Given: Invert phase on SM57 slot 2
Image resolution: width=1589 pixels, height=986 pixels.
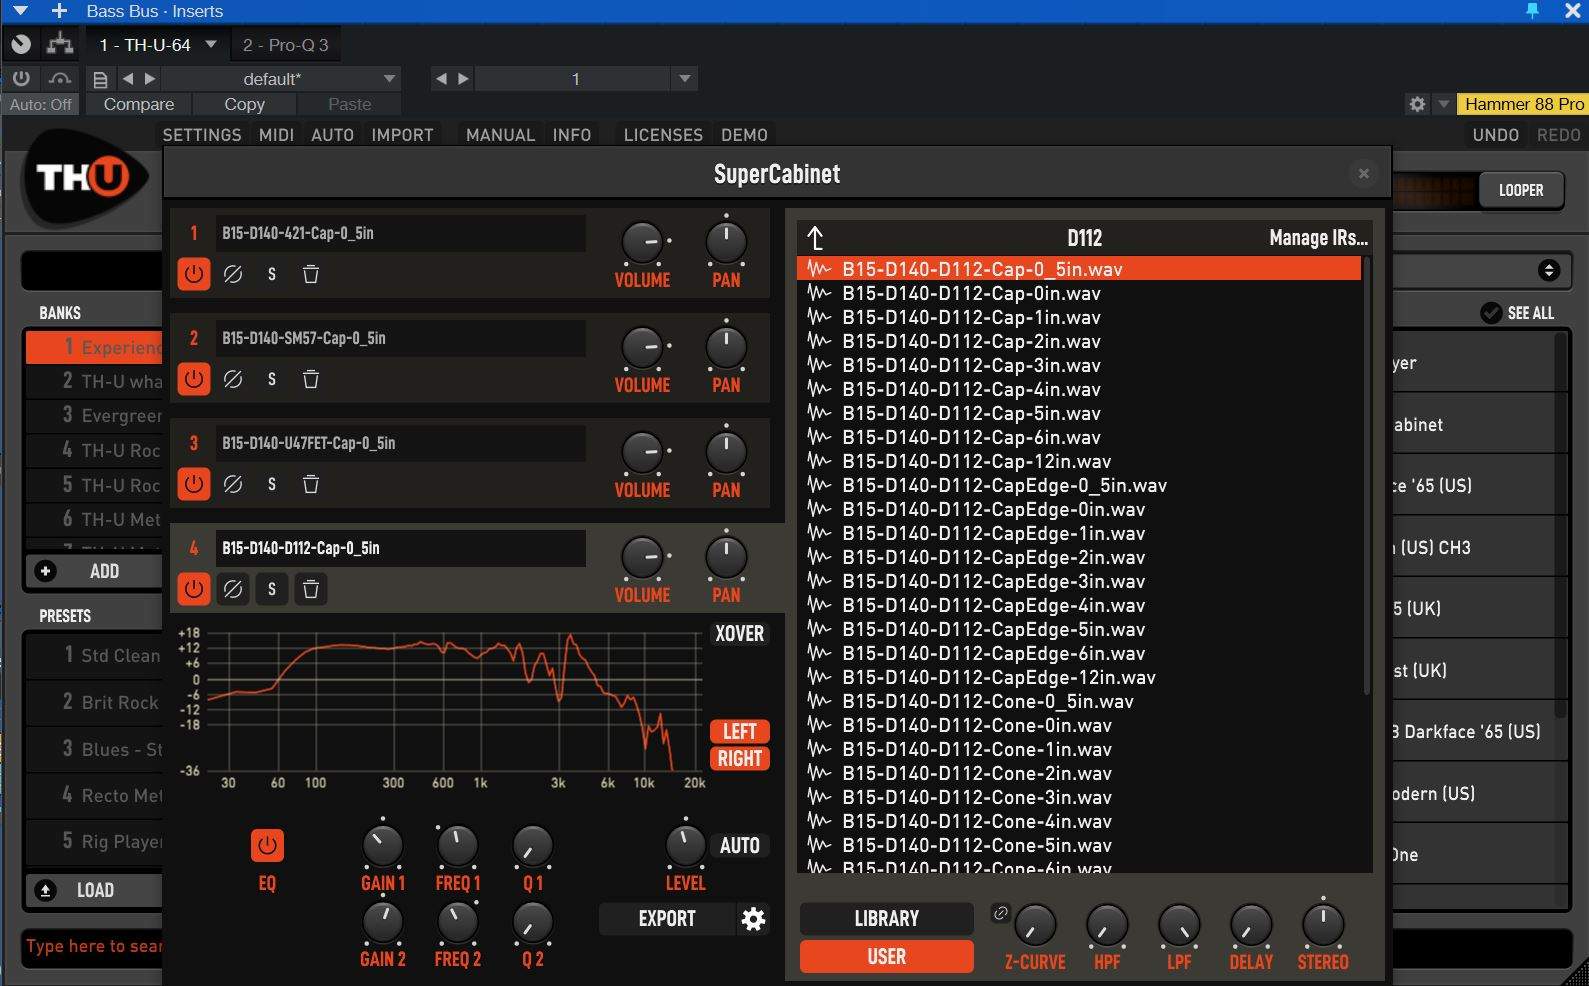Looking at the screenshot, I should (233, 379).
